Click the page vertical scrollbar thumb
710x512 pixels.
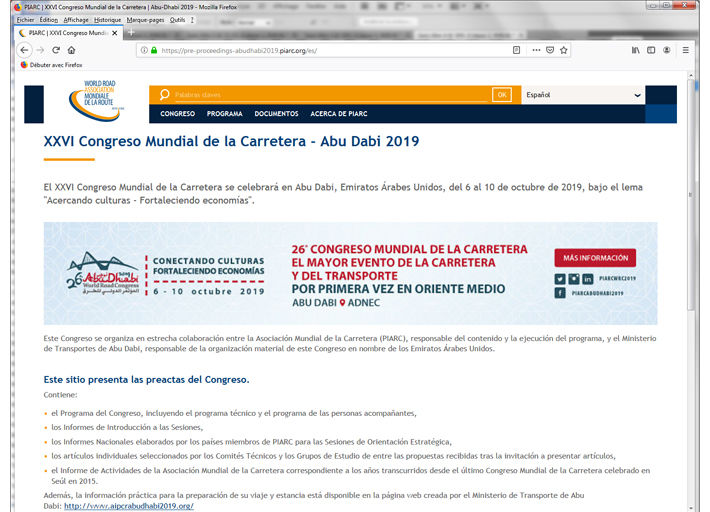click(691, 195)
